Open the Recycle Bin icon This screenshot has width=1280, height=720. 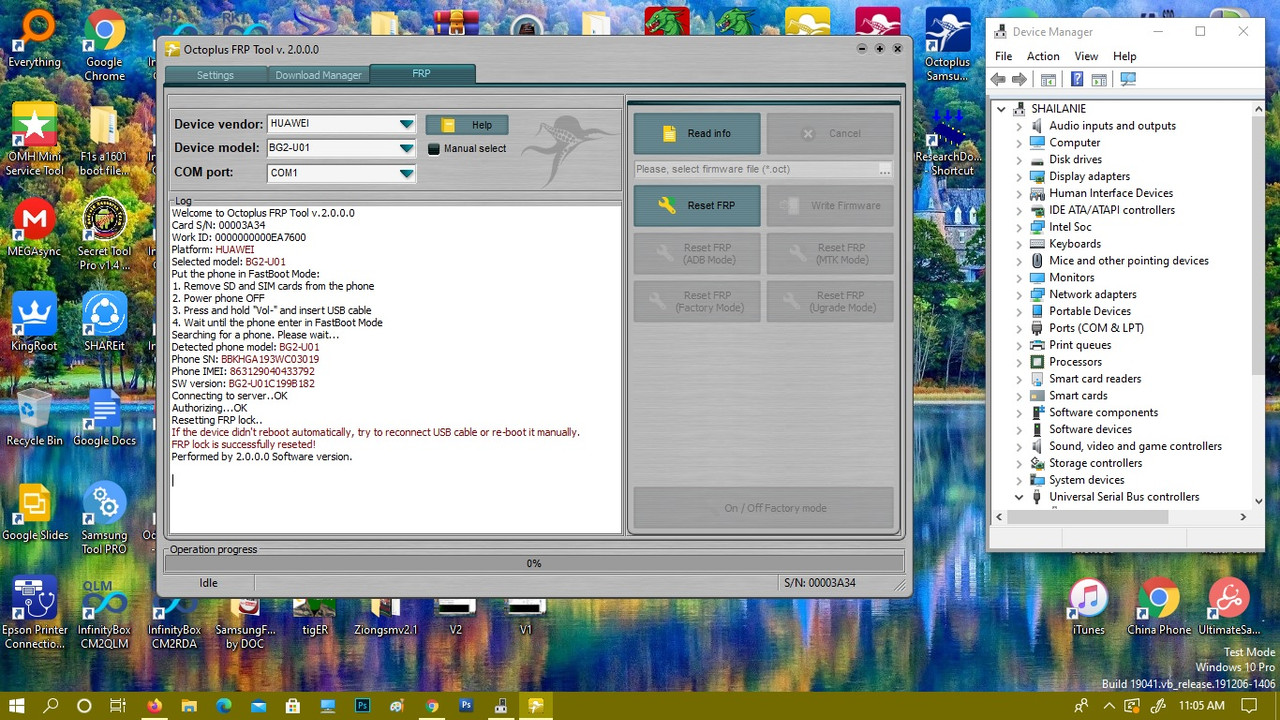pos(34,417)
